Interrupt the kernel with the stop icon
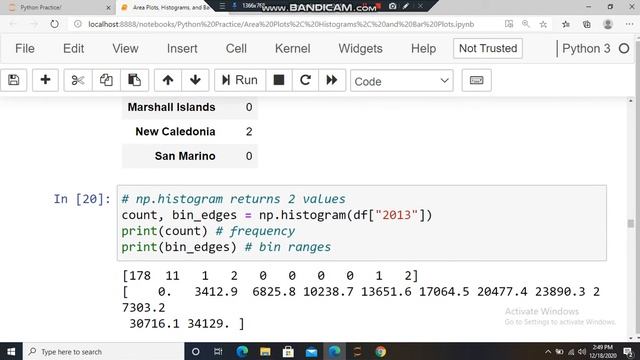 [279, 80]
